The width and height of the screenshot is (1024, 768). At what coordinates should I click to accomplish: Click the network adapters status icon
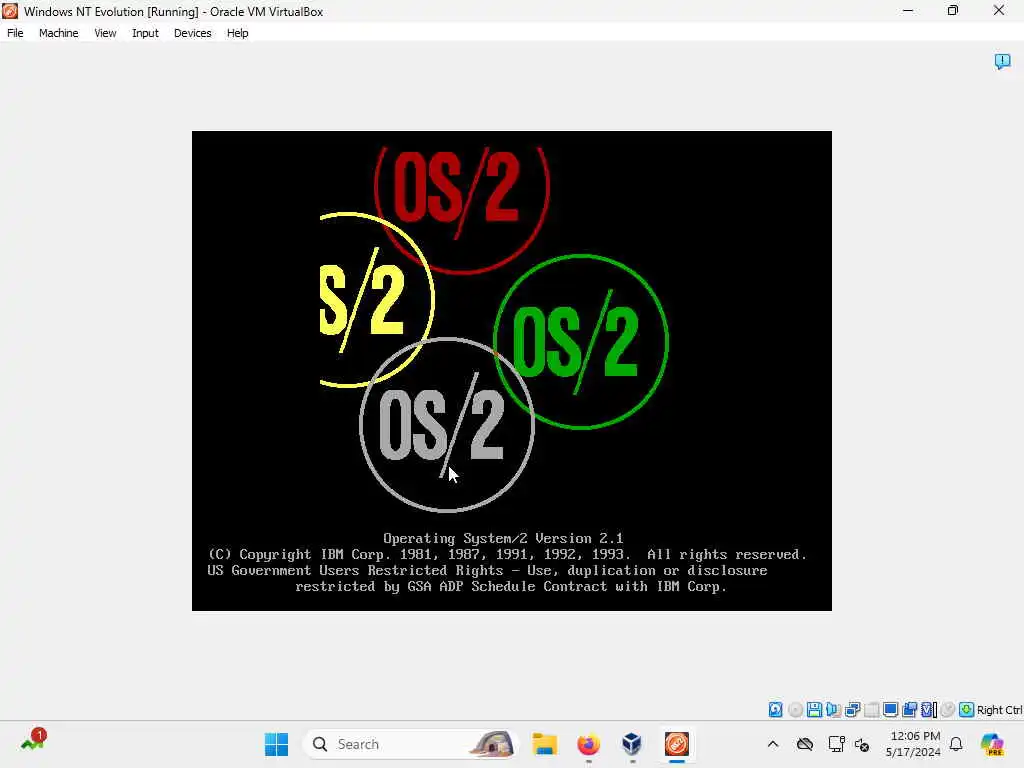point(852,709)
